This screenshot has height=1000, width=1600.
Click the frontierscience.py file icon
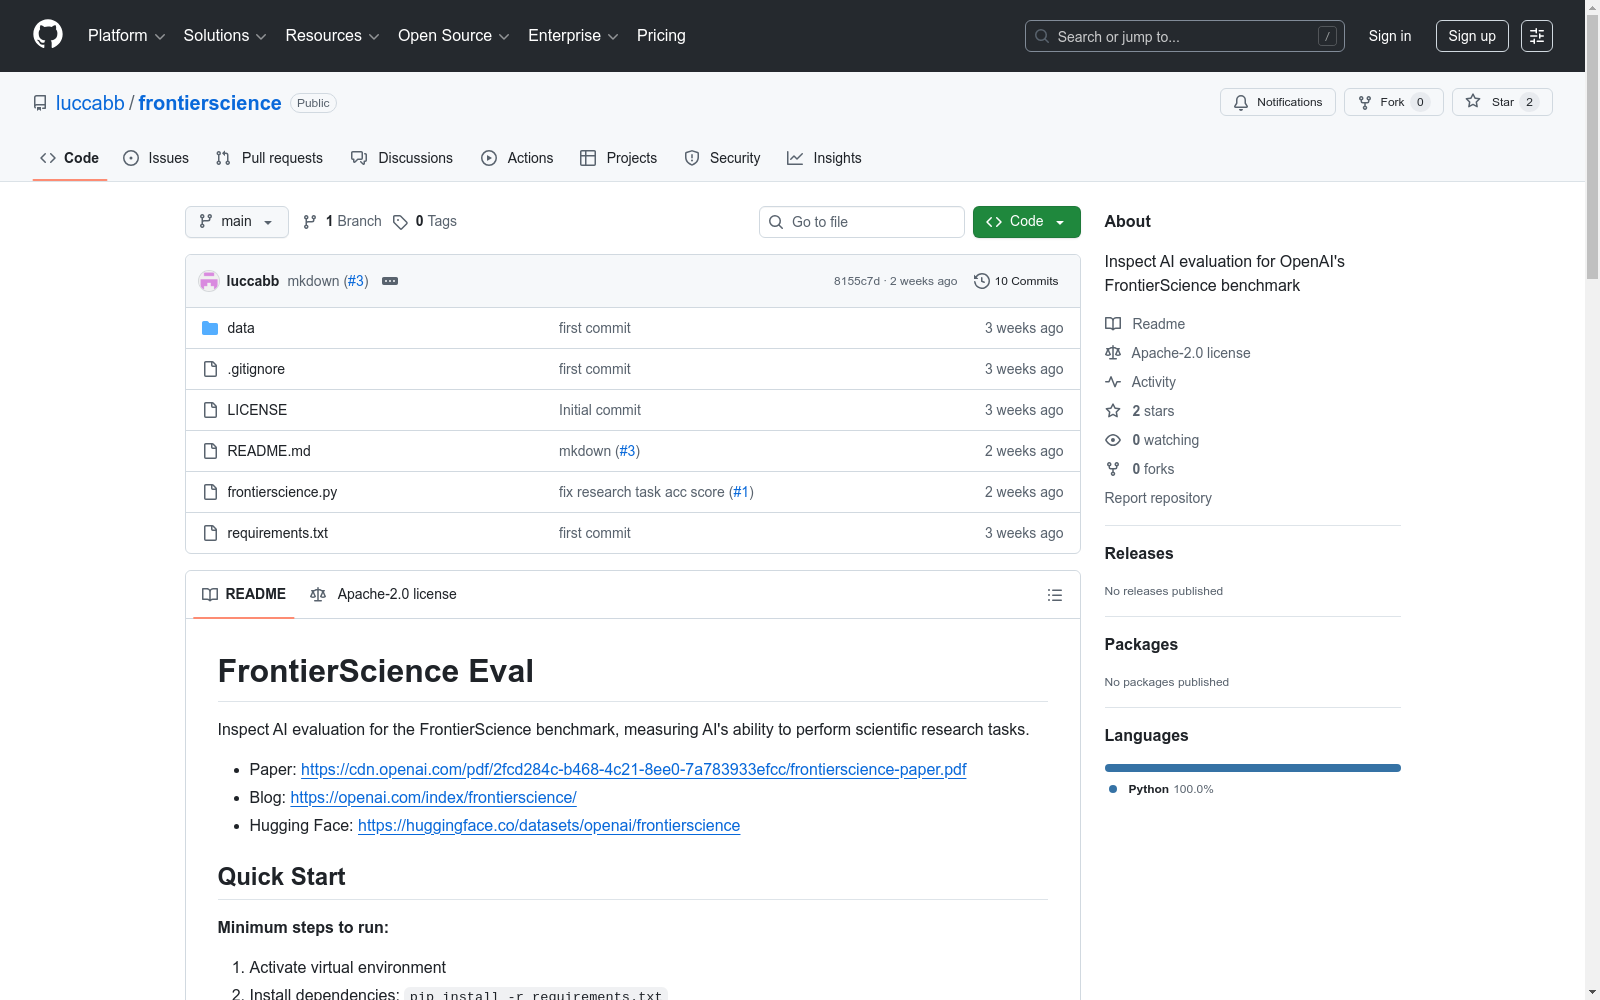[210, 492]
